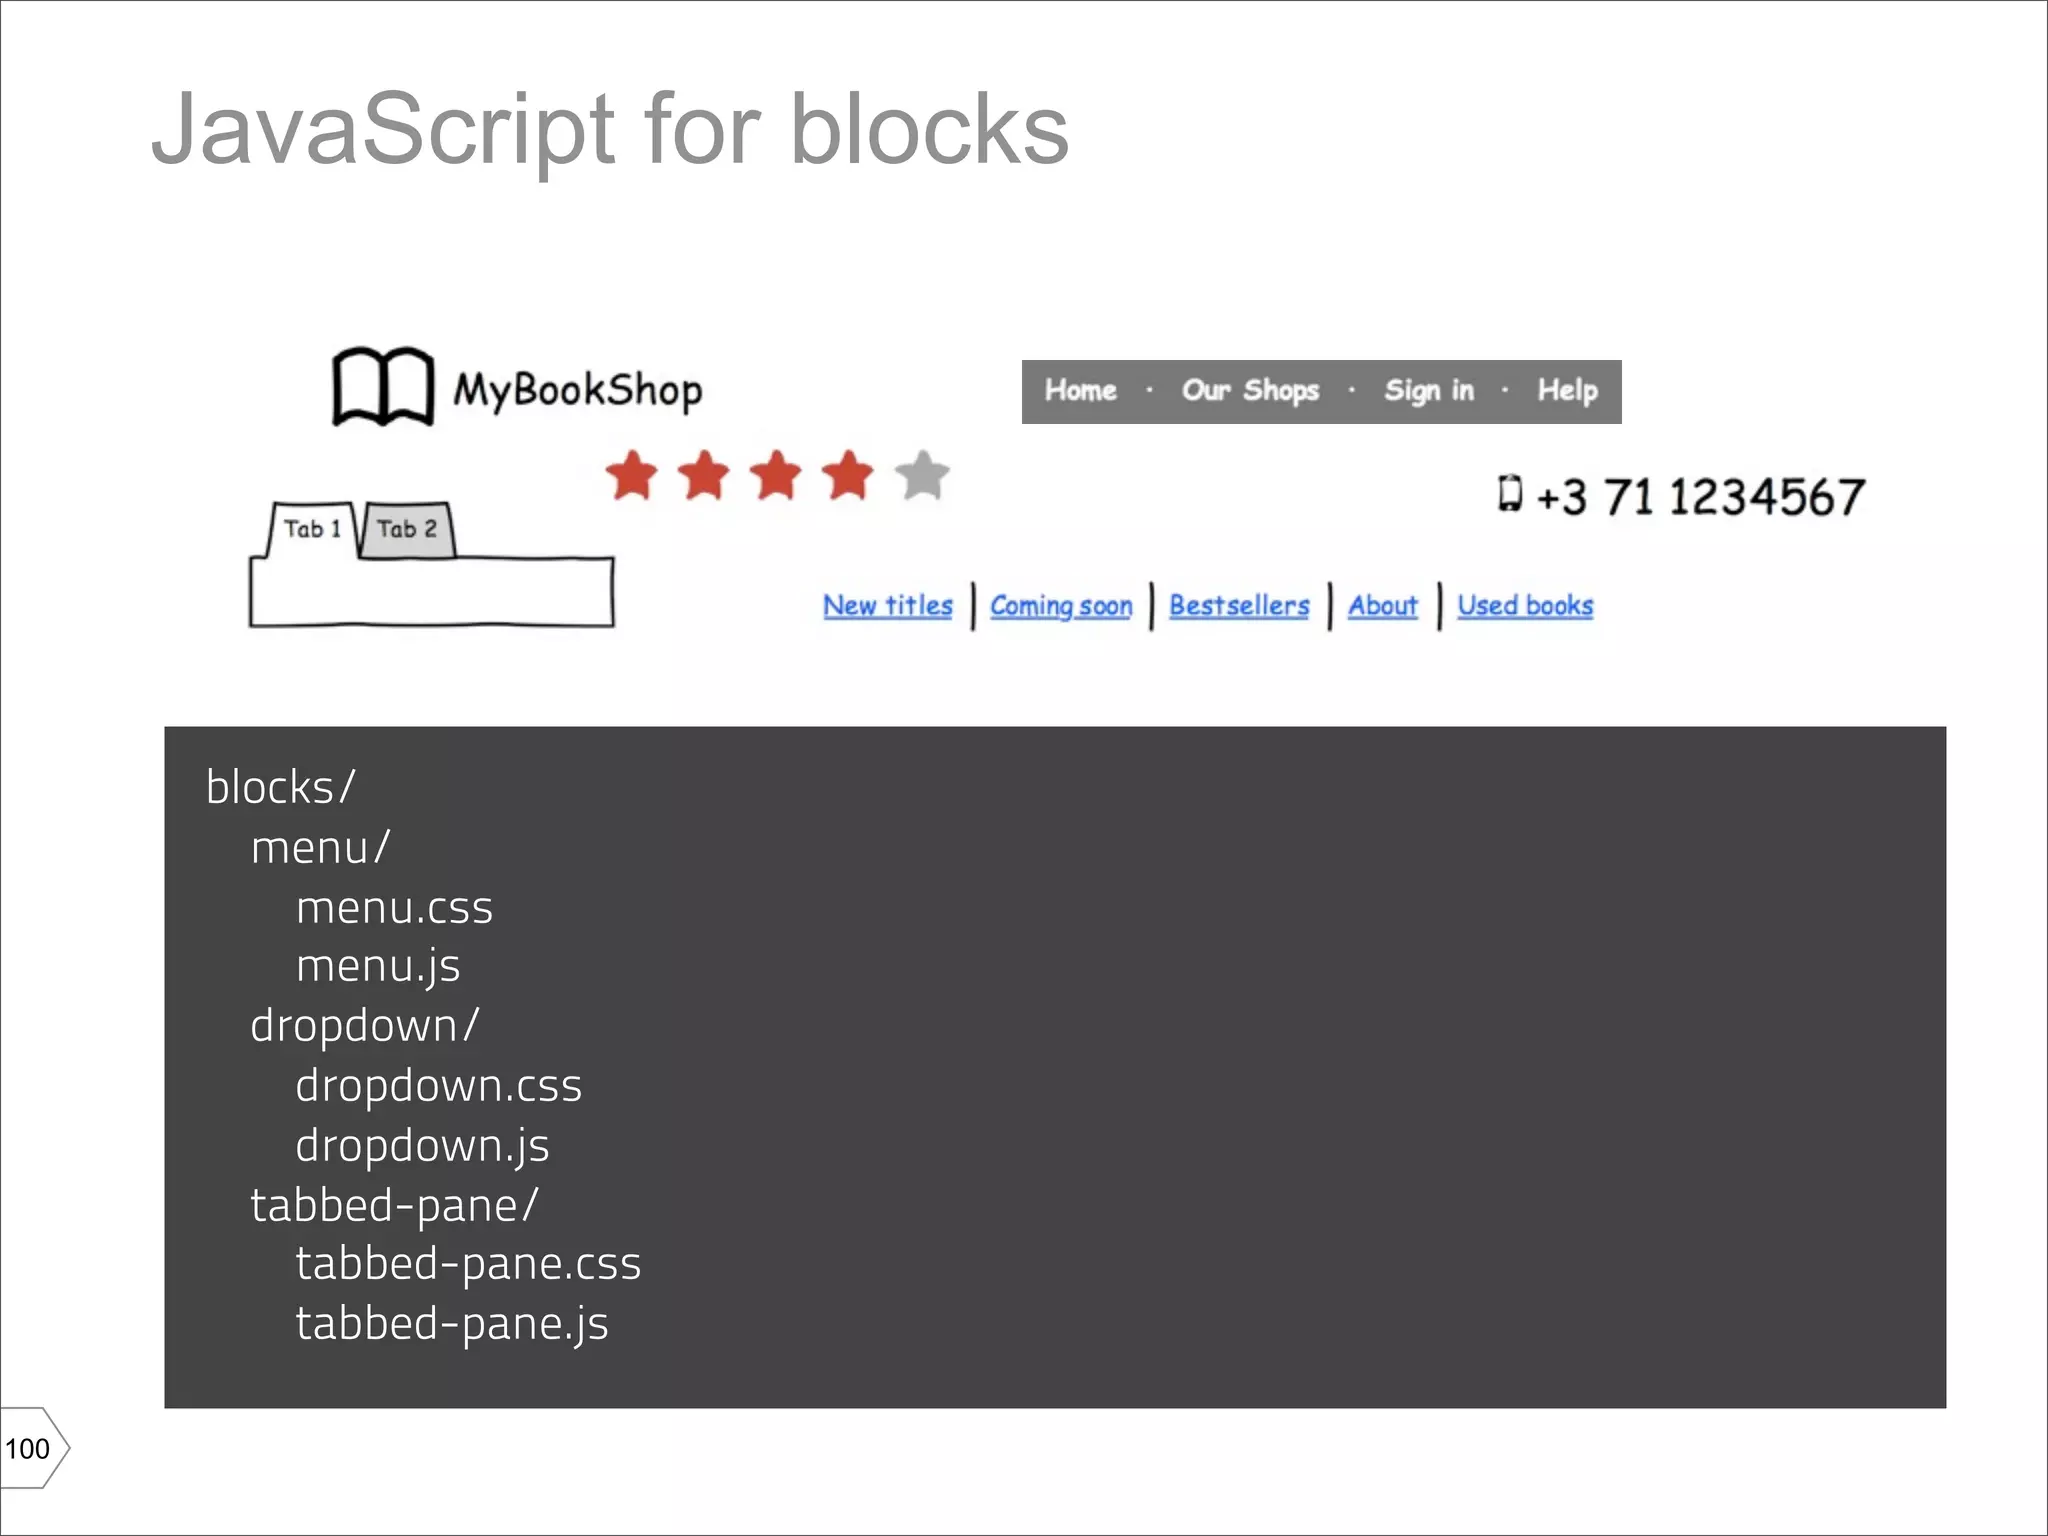The width and height of the screenshot is (2048, 1536).
Task: Select the dropdown/ folder line
Action: click(365, 1026)
